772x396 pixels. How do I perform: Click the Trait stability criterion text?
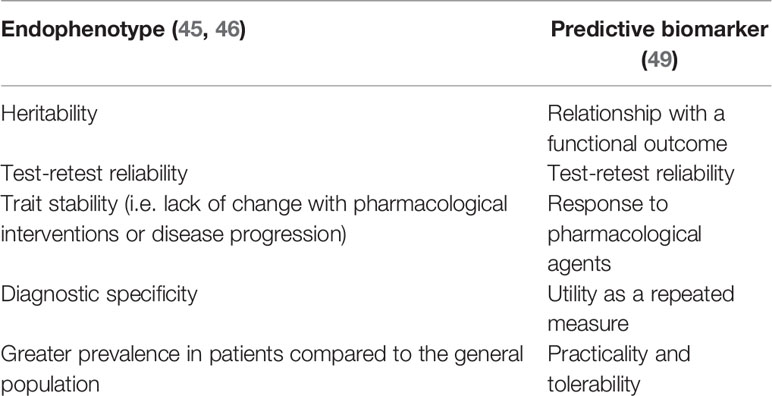pos(254,219)
